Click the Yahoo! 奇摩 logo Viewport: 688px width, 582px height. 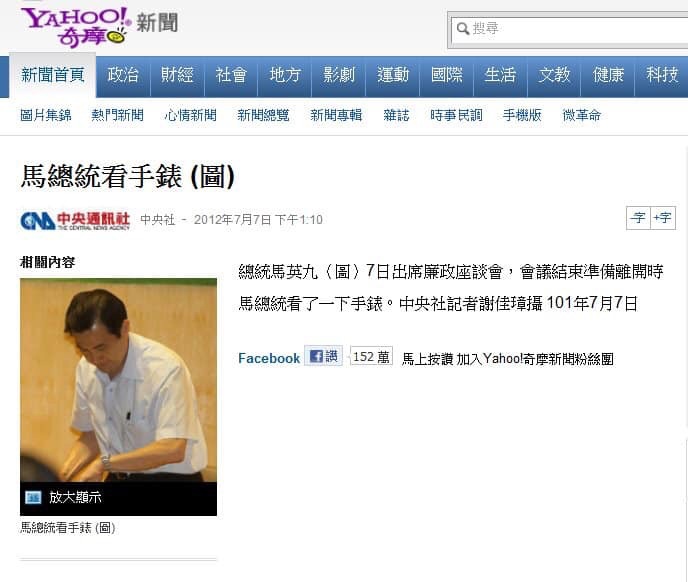click(x=75, y=26)
